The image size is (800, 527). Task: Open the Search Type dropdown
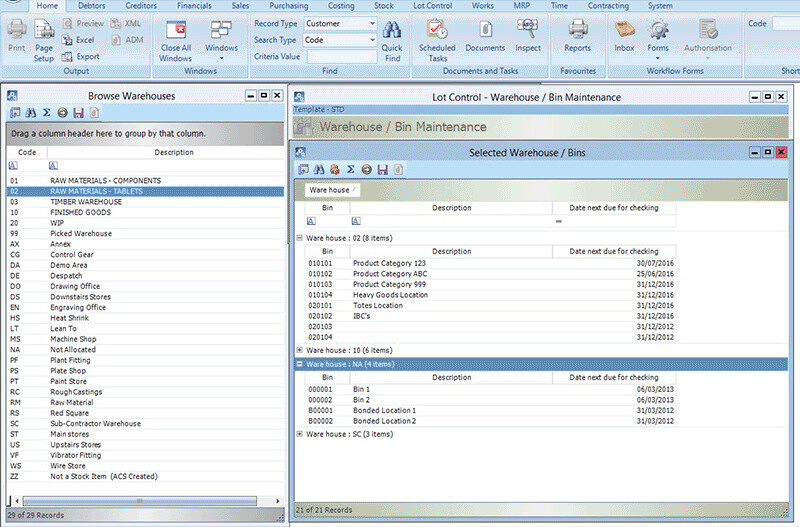click(372, 40)
